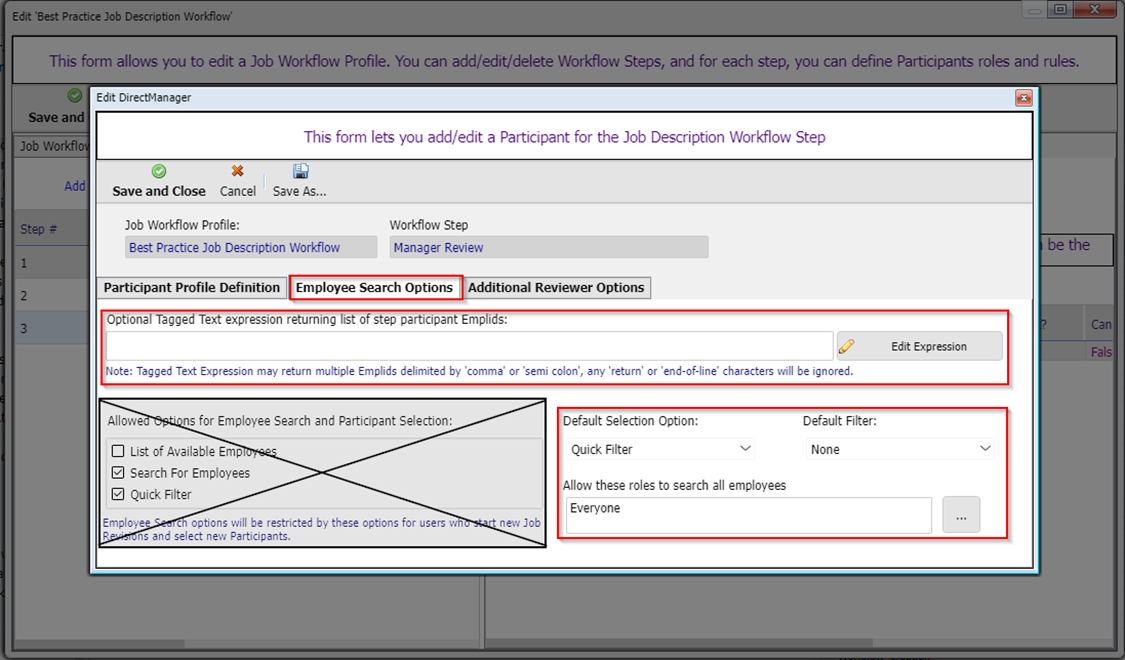Screen dimensions: 1125x660
Task: Click the Save As floppy disk icon
Action: (x=300, y=172)
